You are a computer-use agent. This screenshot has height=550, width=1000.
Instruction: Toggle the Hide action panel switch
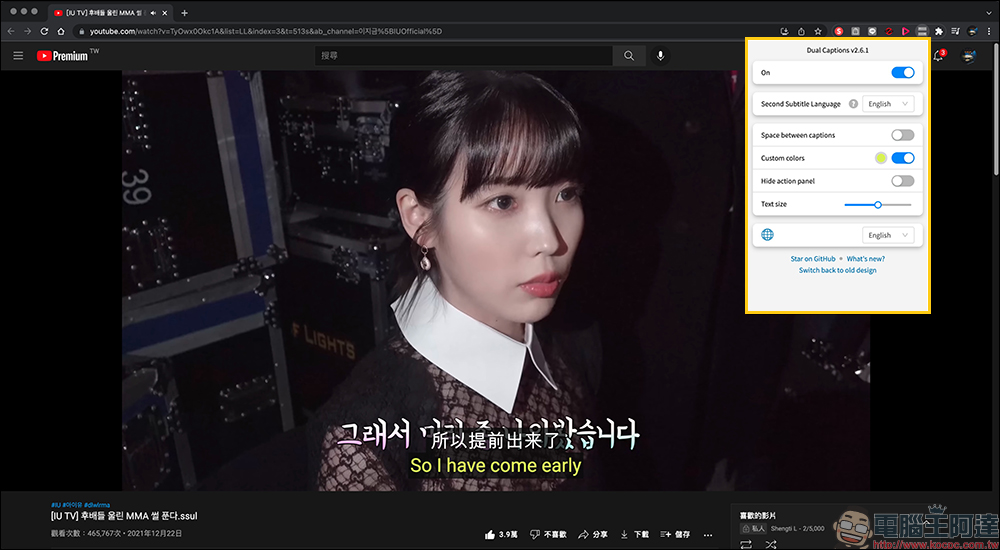coord(902,181)
